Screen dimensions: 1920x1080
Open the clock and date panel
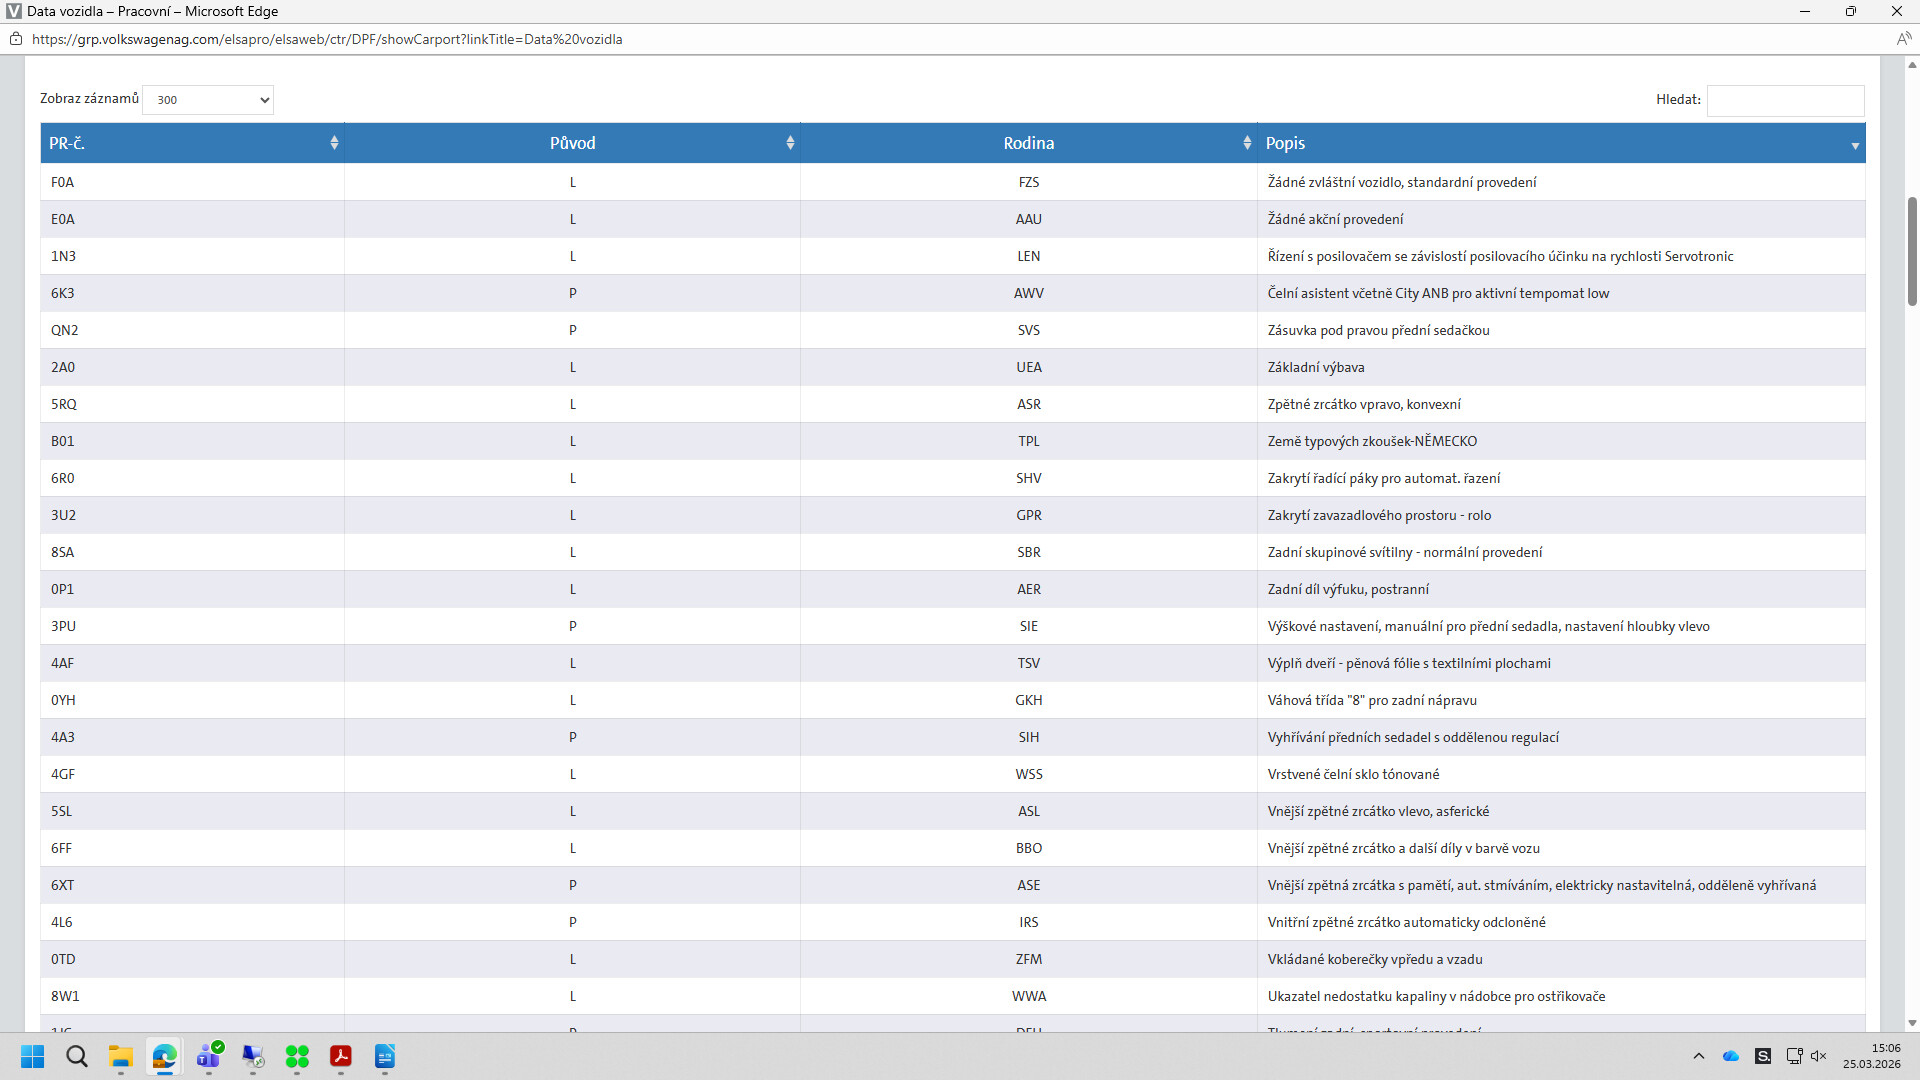coord(1871,1056)
